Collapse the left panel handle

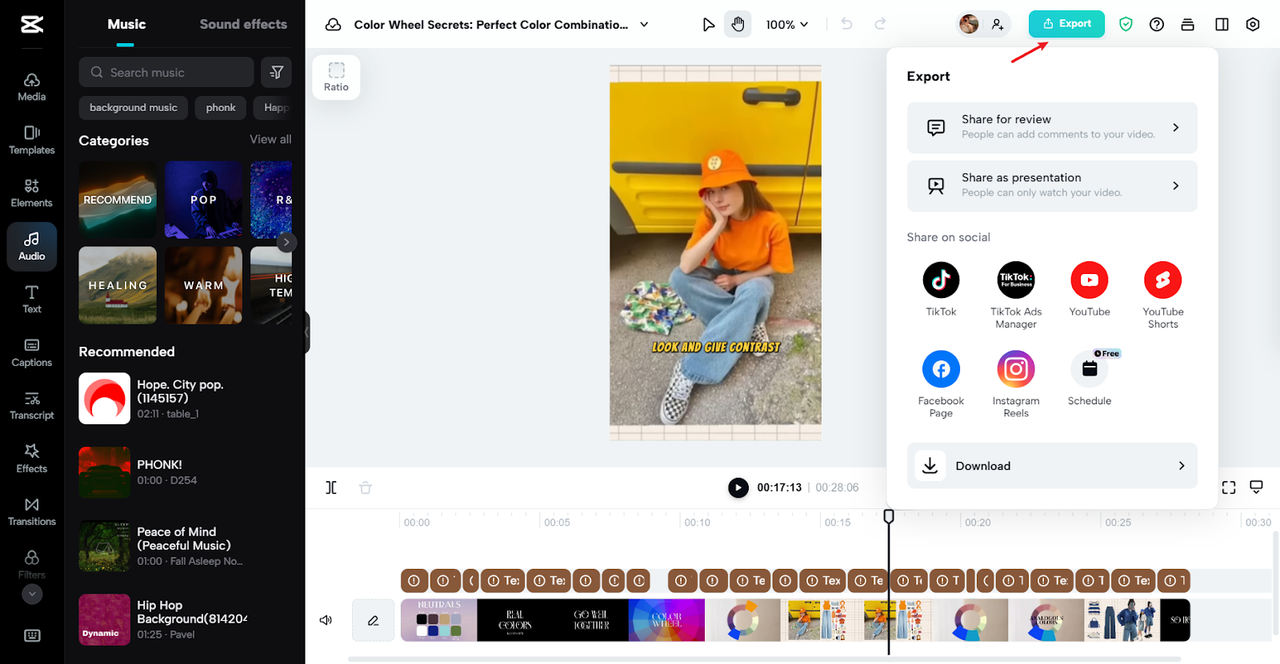coord(307,332)
